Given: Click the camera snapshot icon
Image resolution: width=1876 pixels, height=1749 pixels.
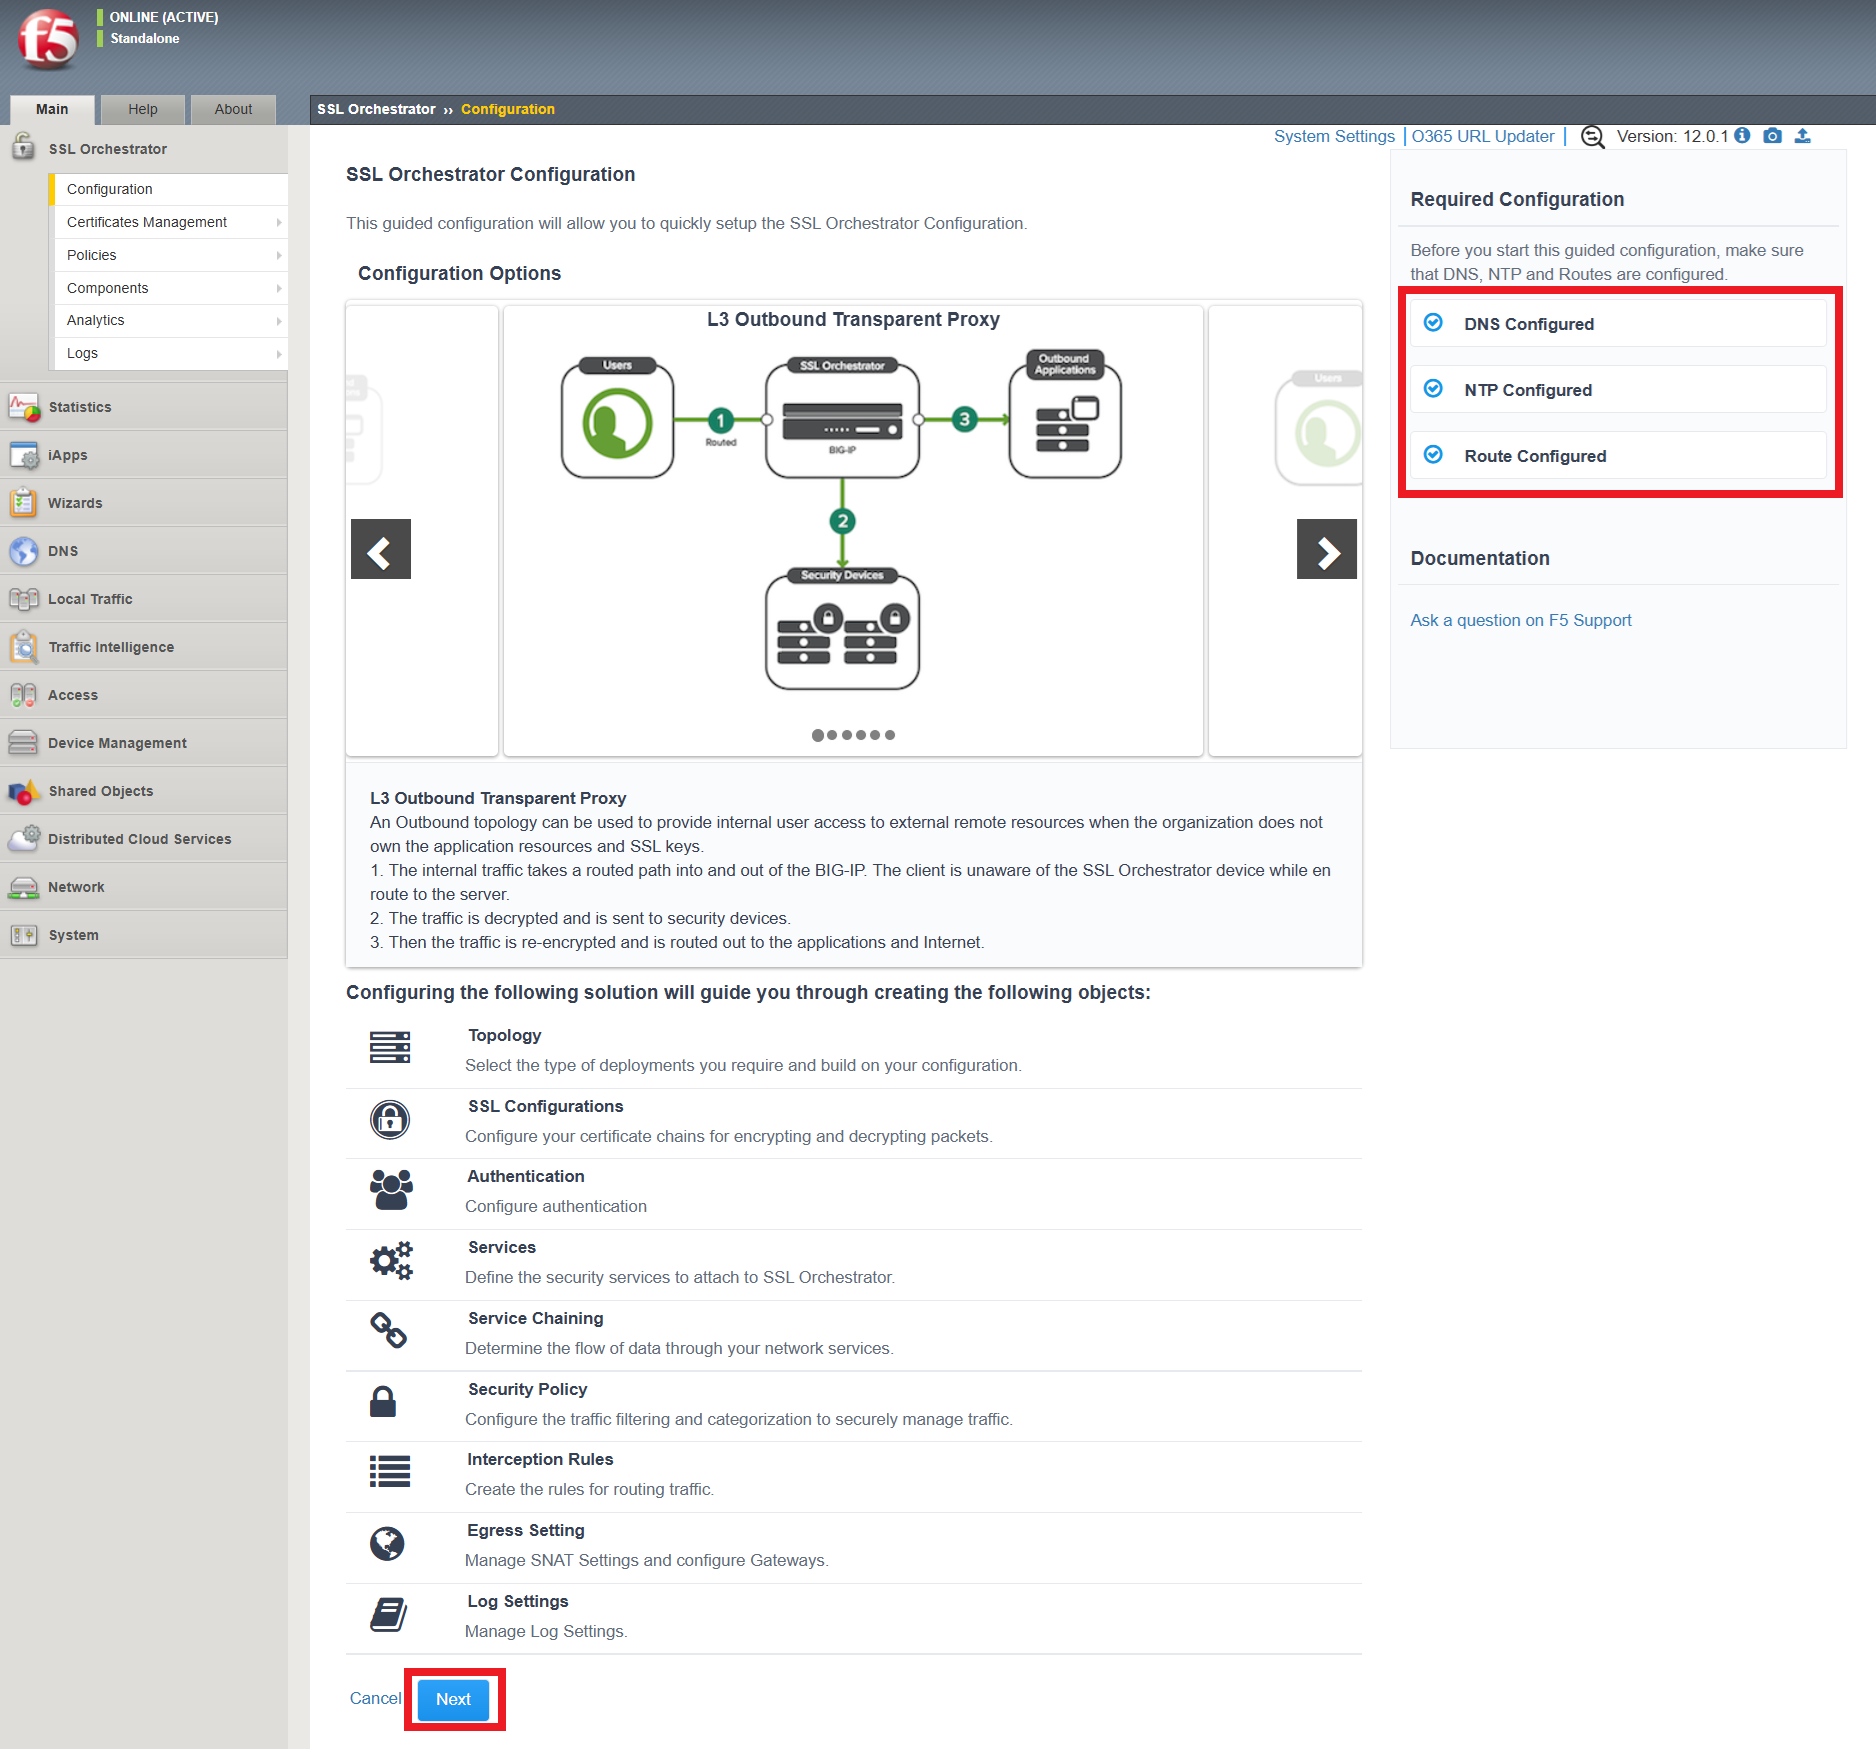Looking at the screenshot, I should [x=1772, y=136].
